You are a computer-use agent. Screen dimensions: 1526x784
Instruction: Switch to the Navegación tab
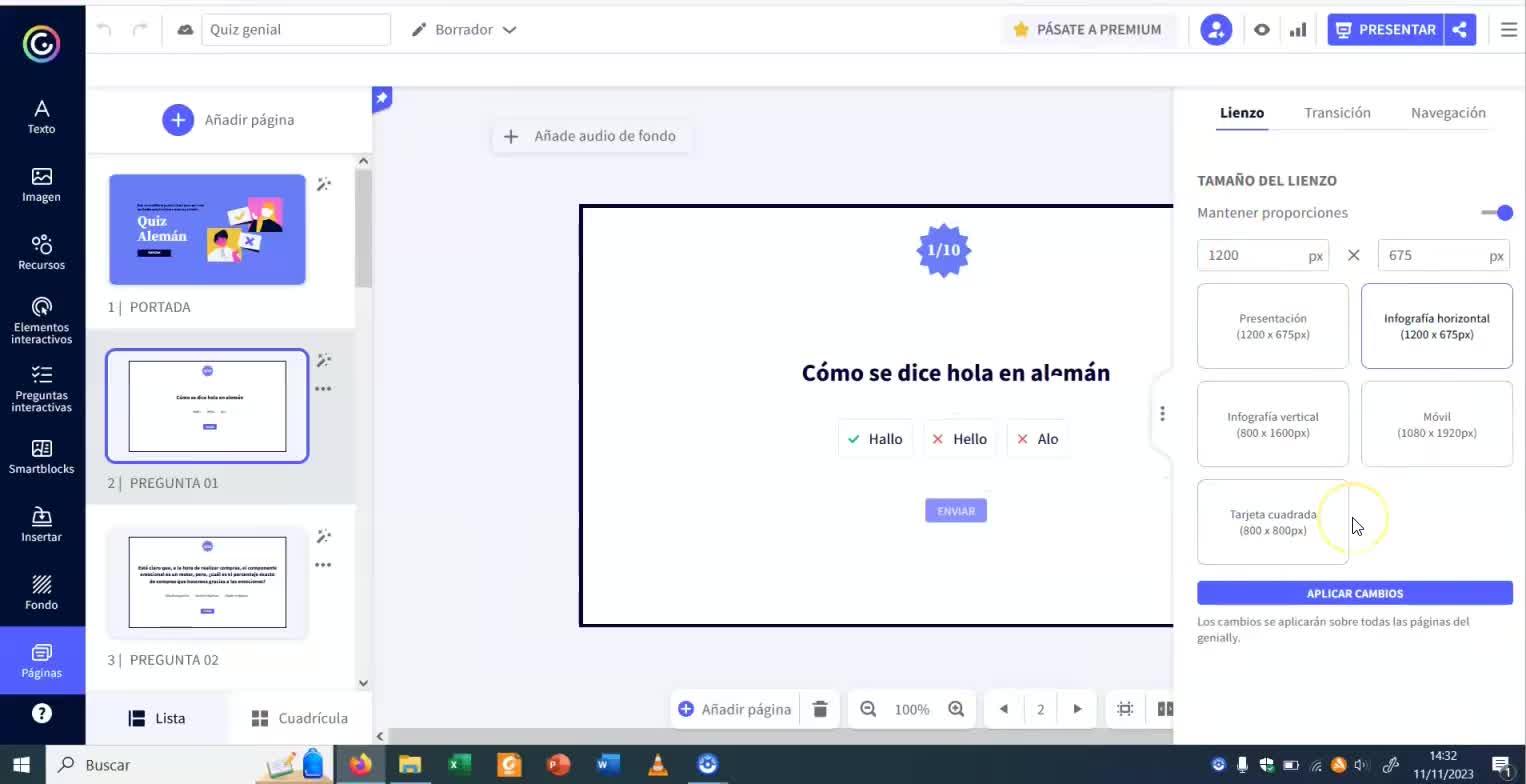point(1448,113)
